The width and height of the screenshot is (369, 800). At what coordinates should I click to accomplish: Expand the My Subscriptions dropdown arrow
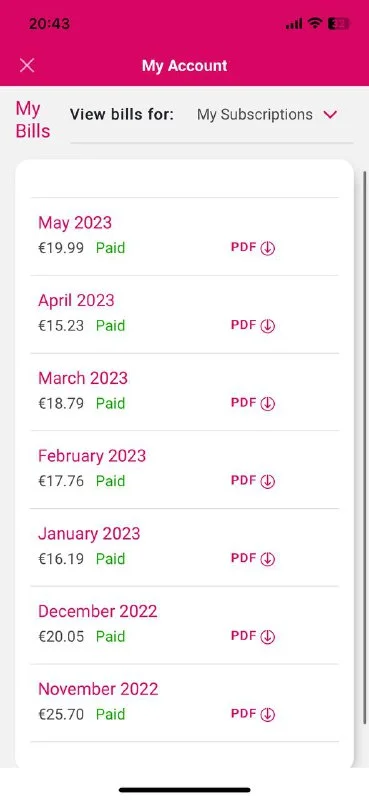tap(331, 115)
